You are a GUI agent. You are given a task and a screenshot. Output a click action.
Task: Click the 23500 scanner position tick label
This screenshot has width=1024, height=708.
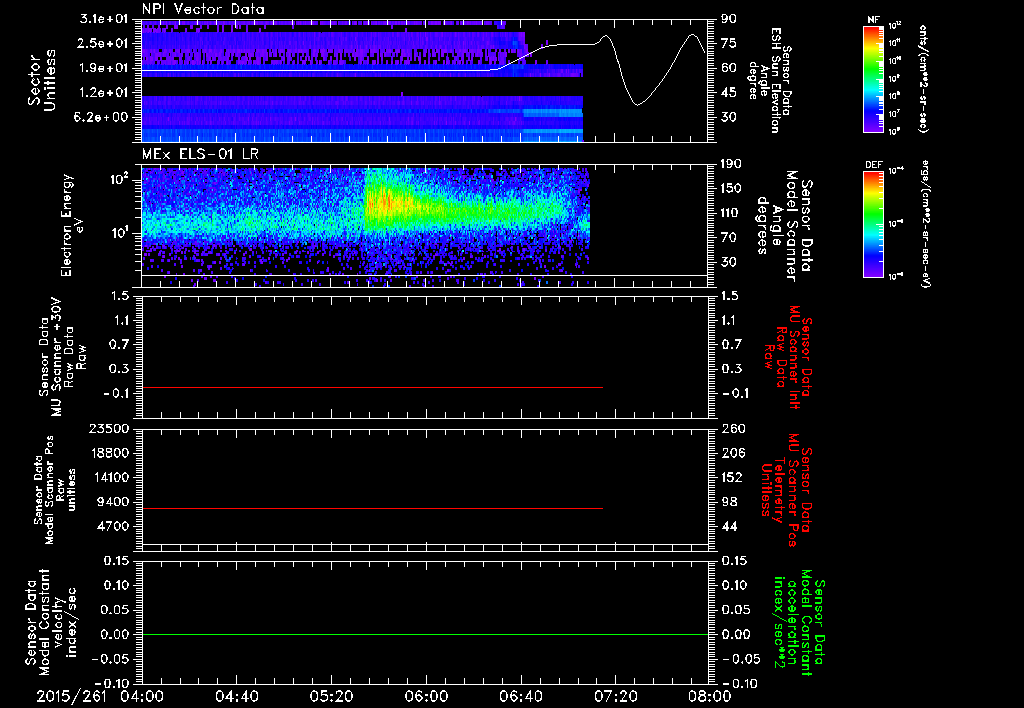click(109, 429)
